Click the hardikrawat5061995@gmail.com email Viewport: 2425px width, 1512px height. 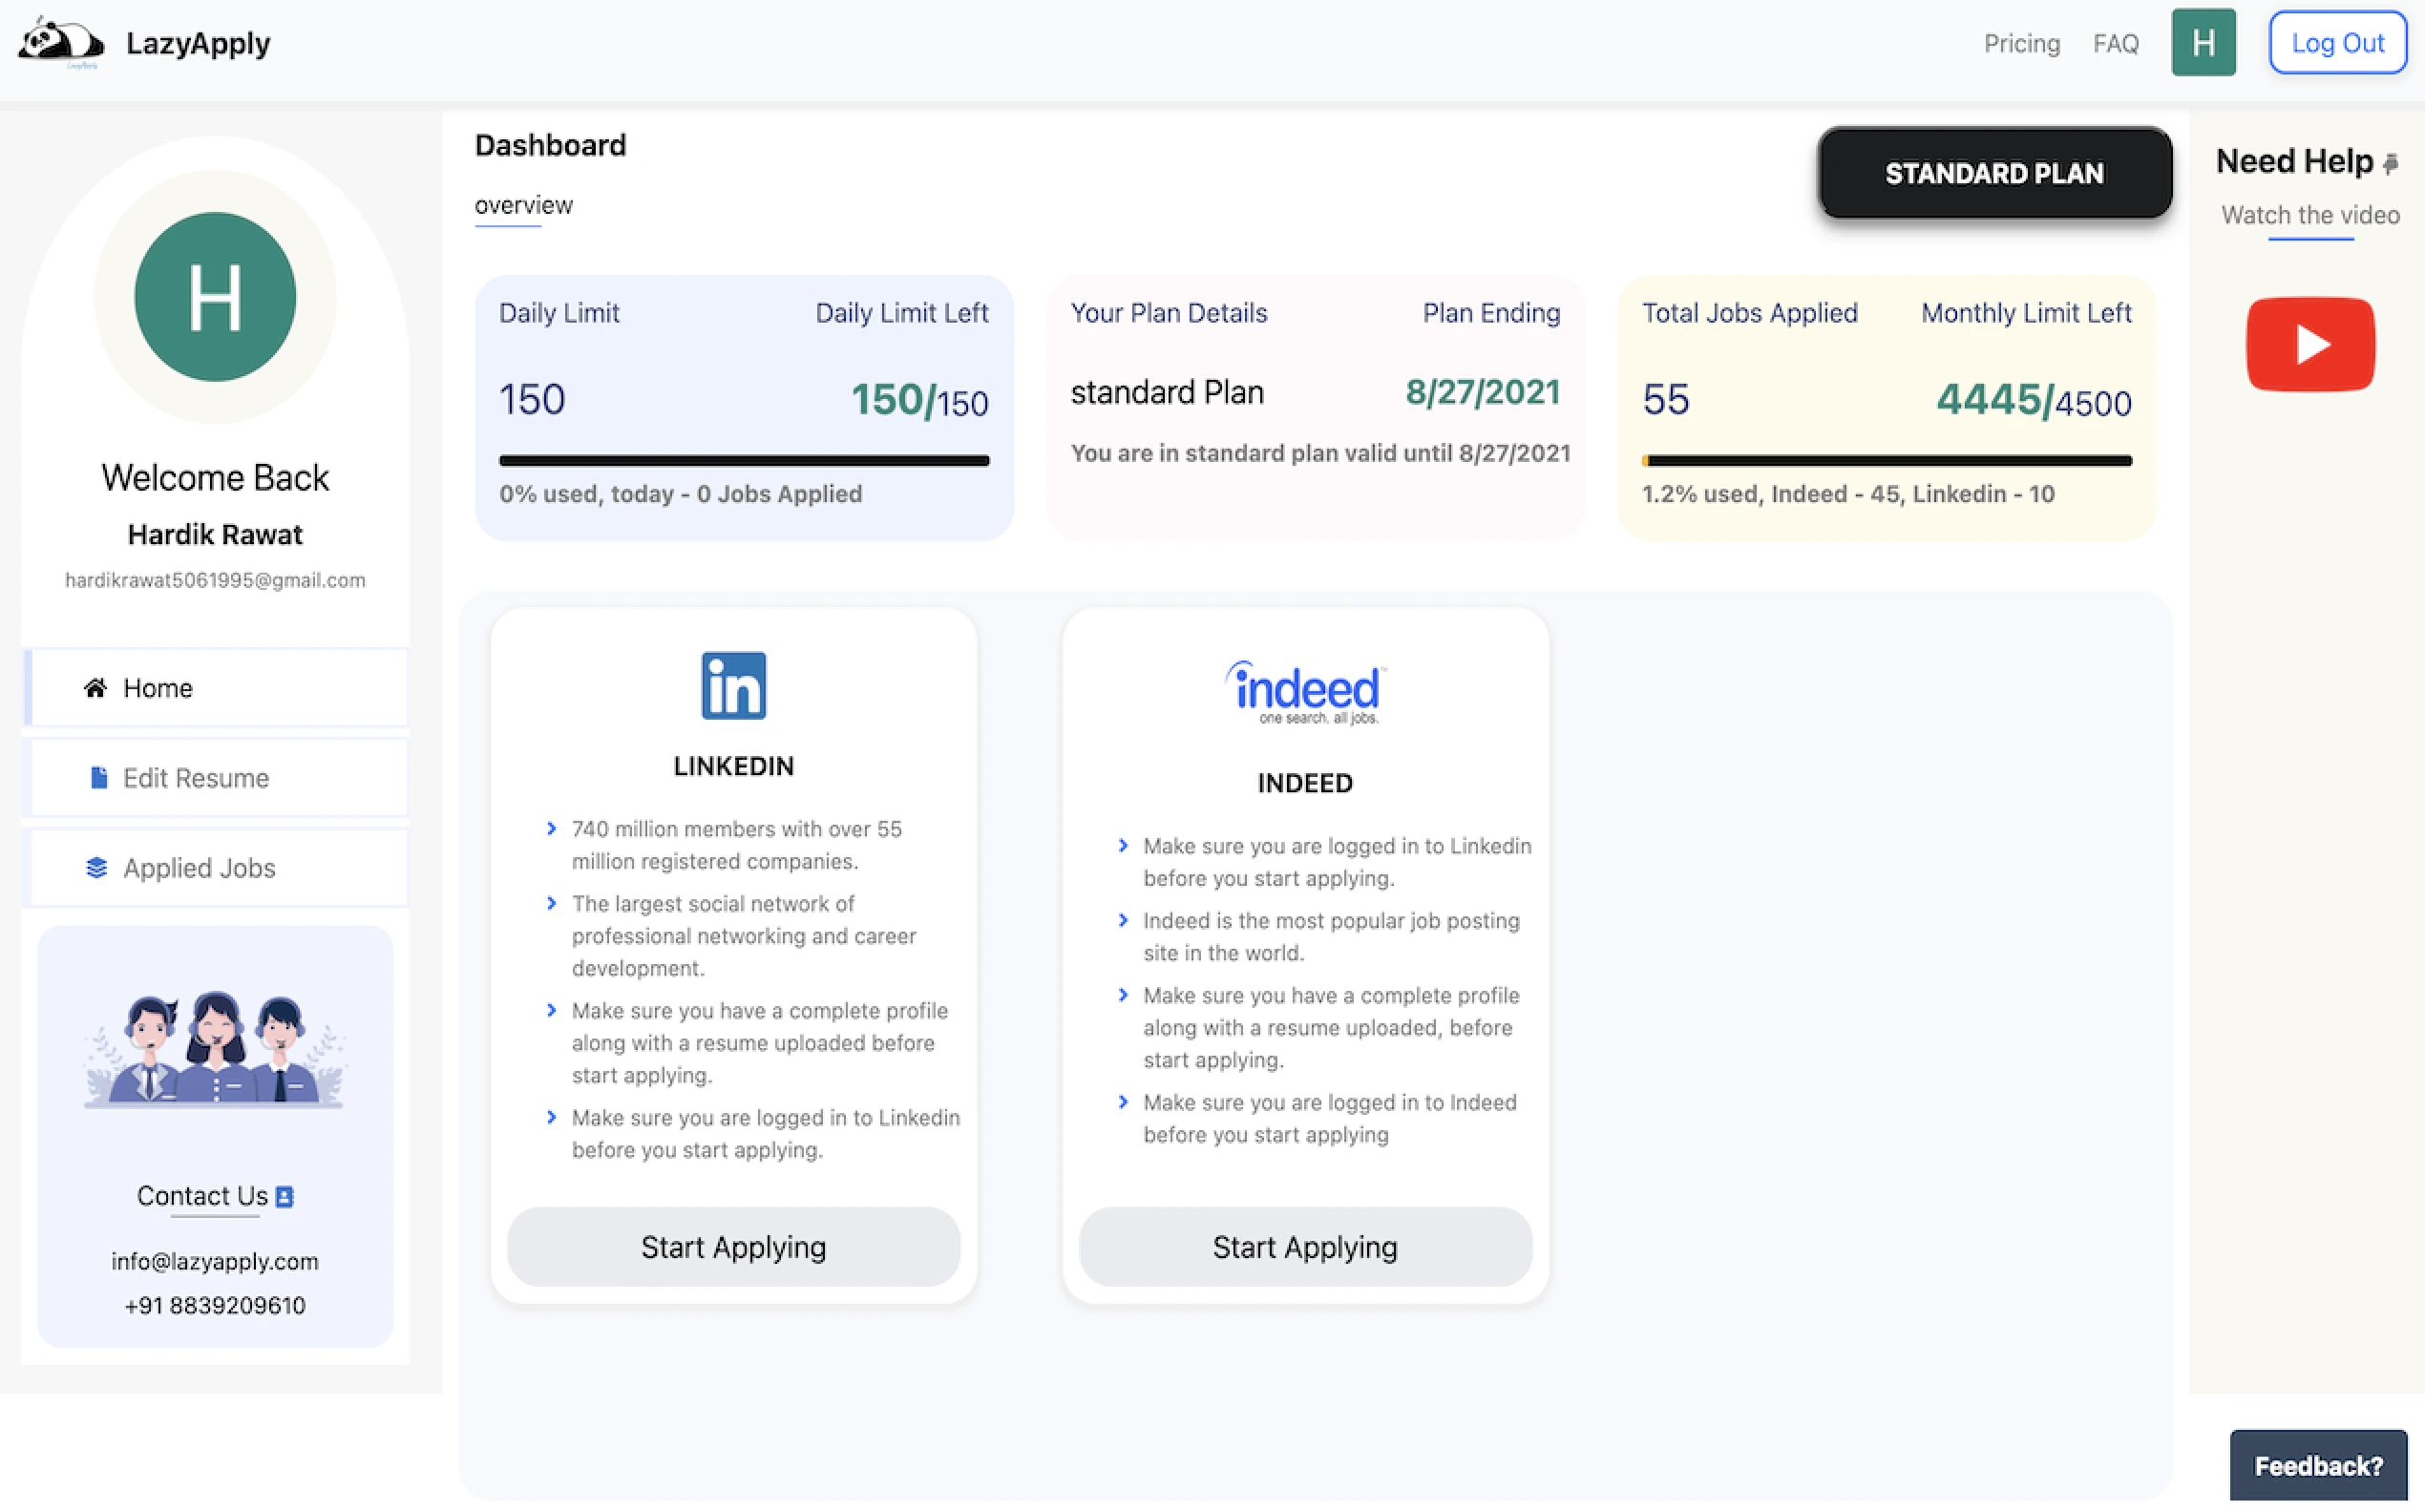(x=215, y=580)
